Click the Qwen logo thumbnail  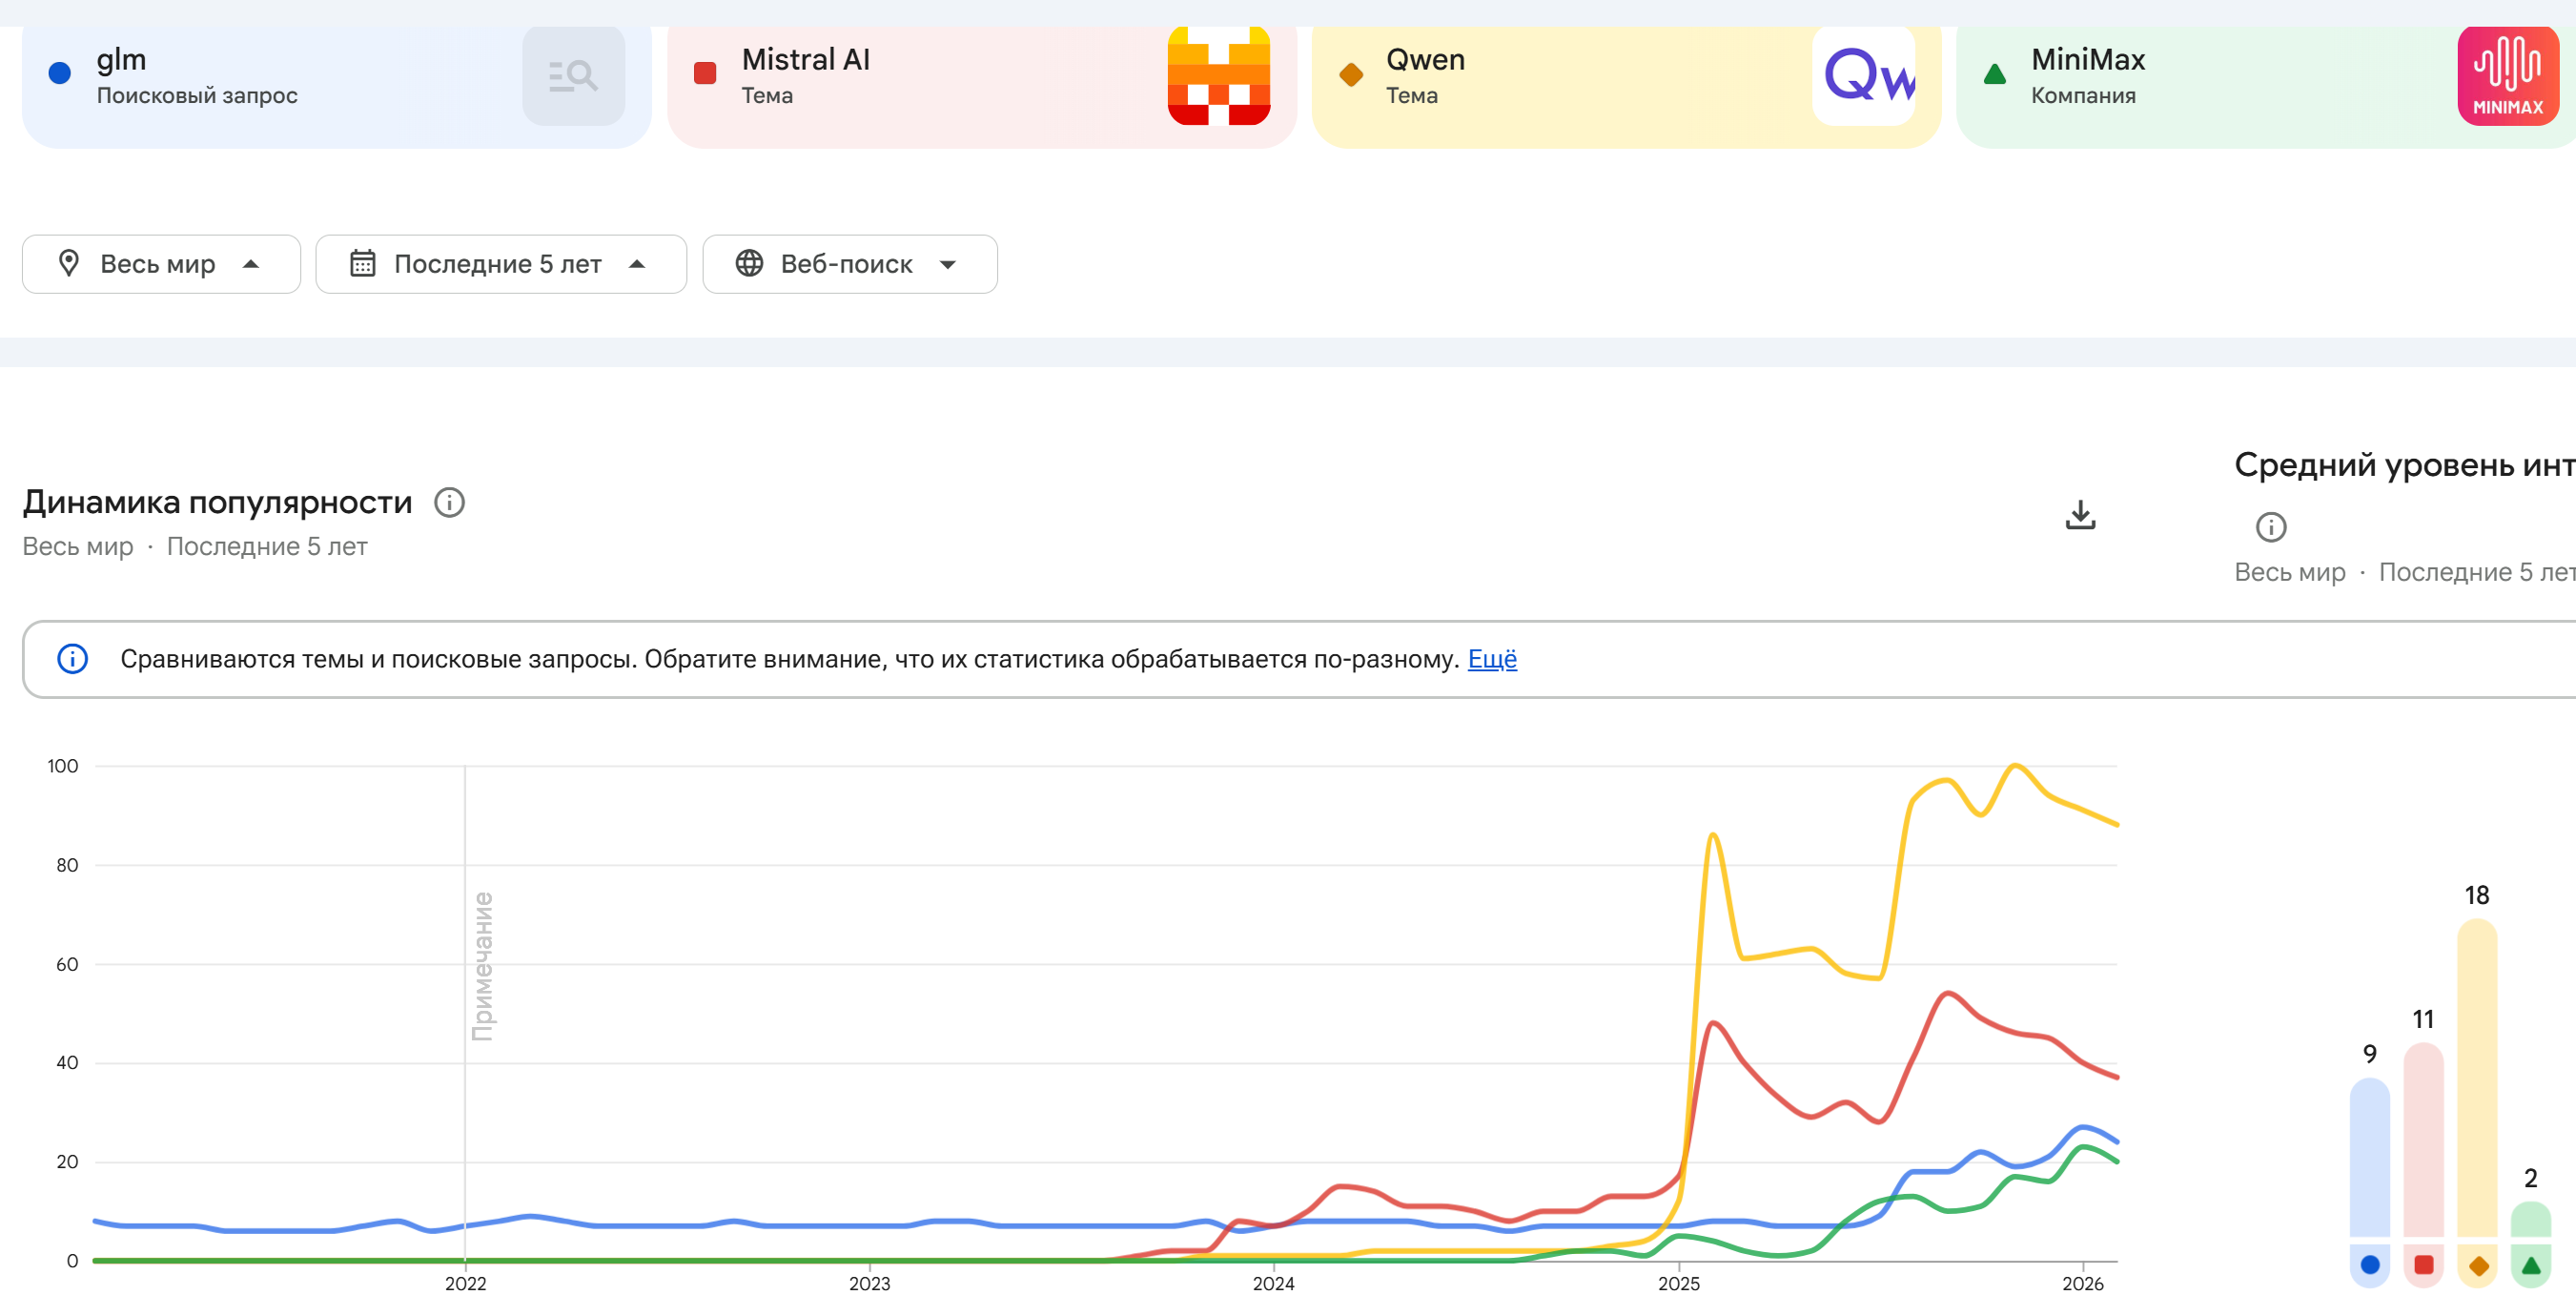[1864, 76]
